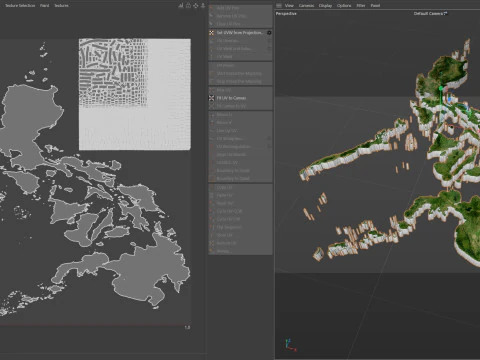The image size is (480, 360).
Task: Click XYZ axis orientation gizmo
Action: pos(290,345)
